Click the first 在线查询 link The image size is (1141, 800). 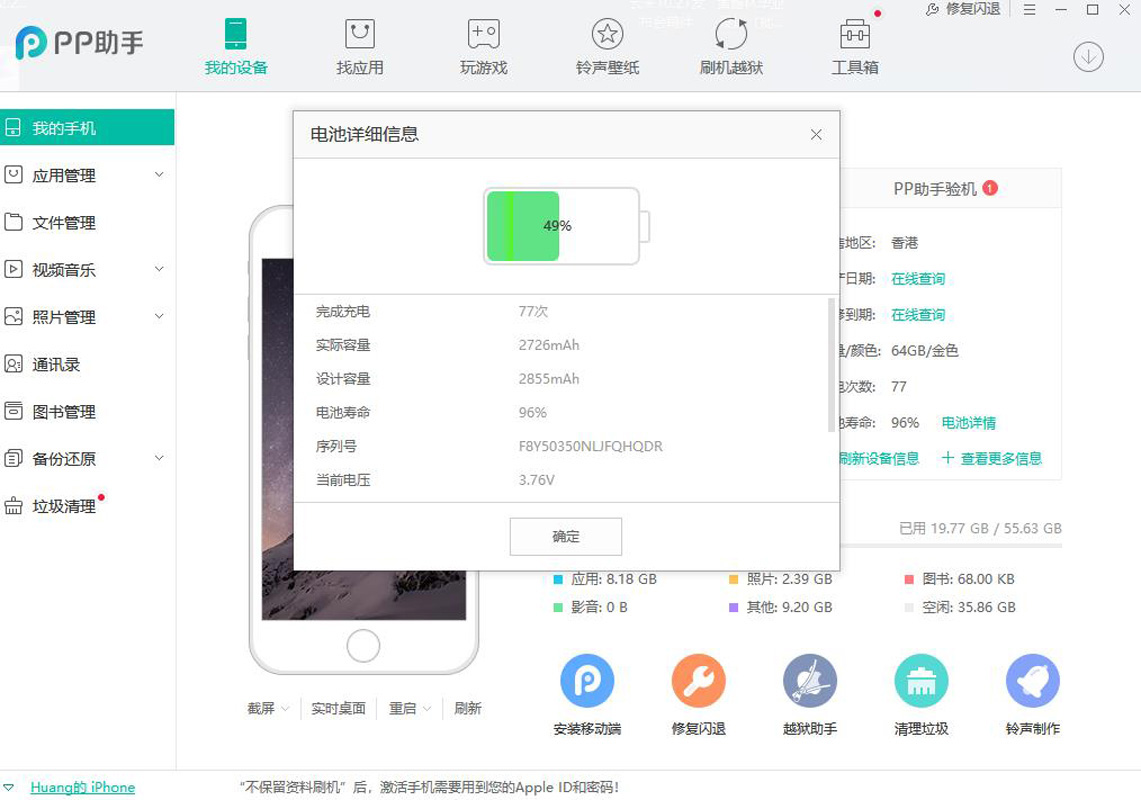click(918, 279)
